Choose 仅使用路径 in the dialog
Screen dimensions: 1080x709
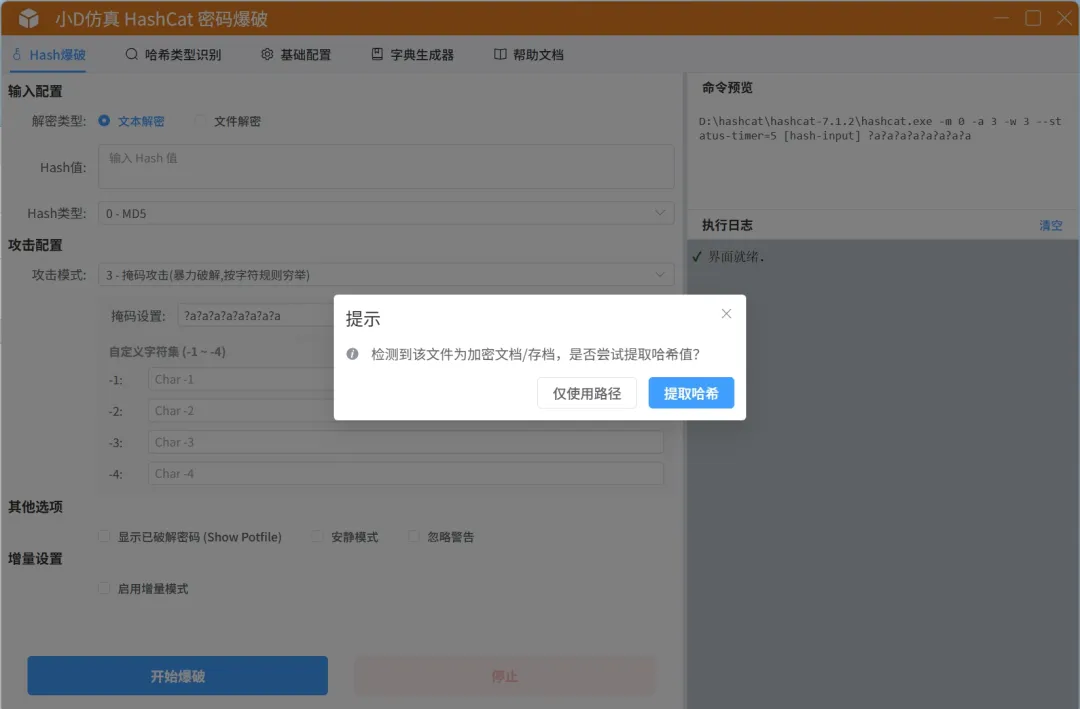(587, 393)
